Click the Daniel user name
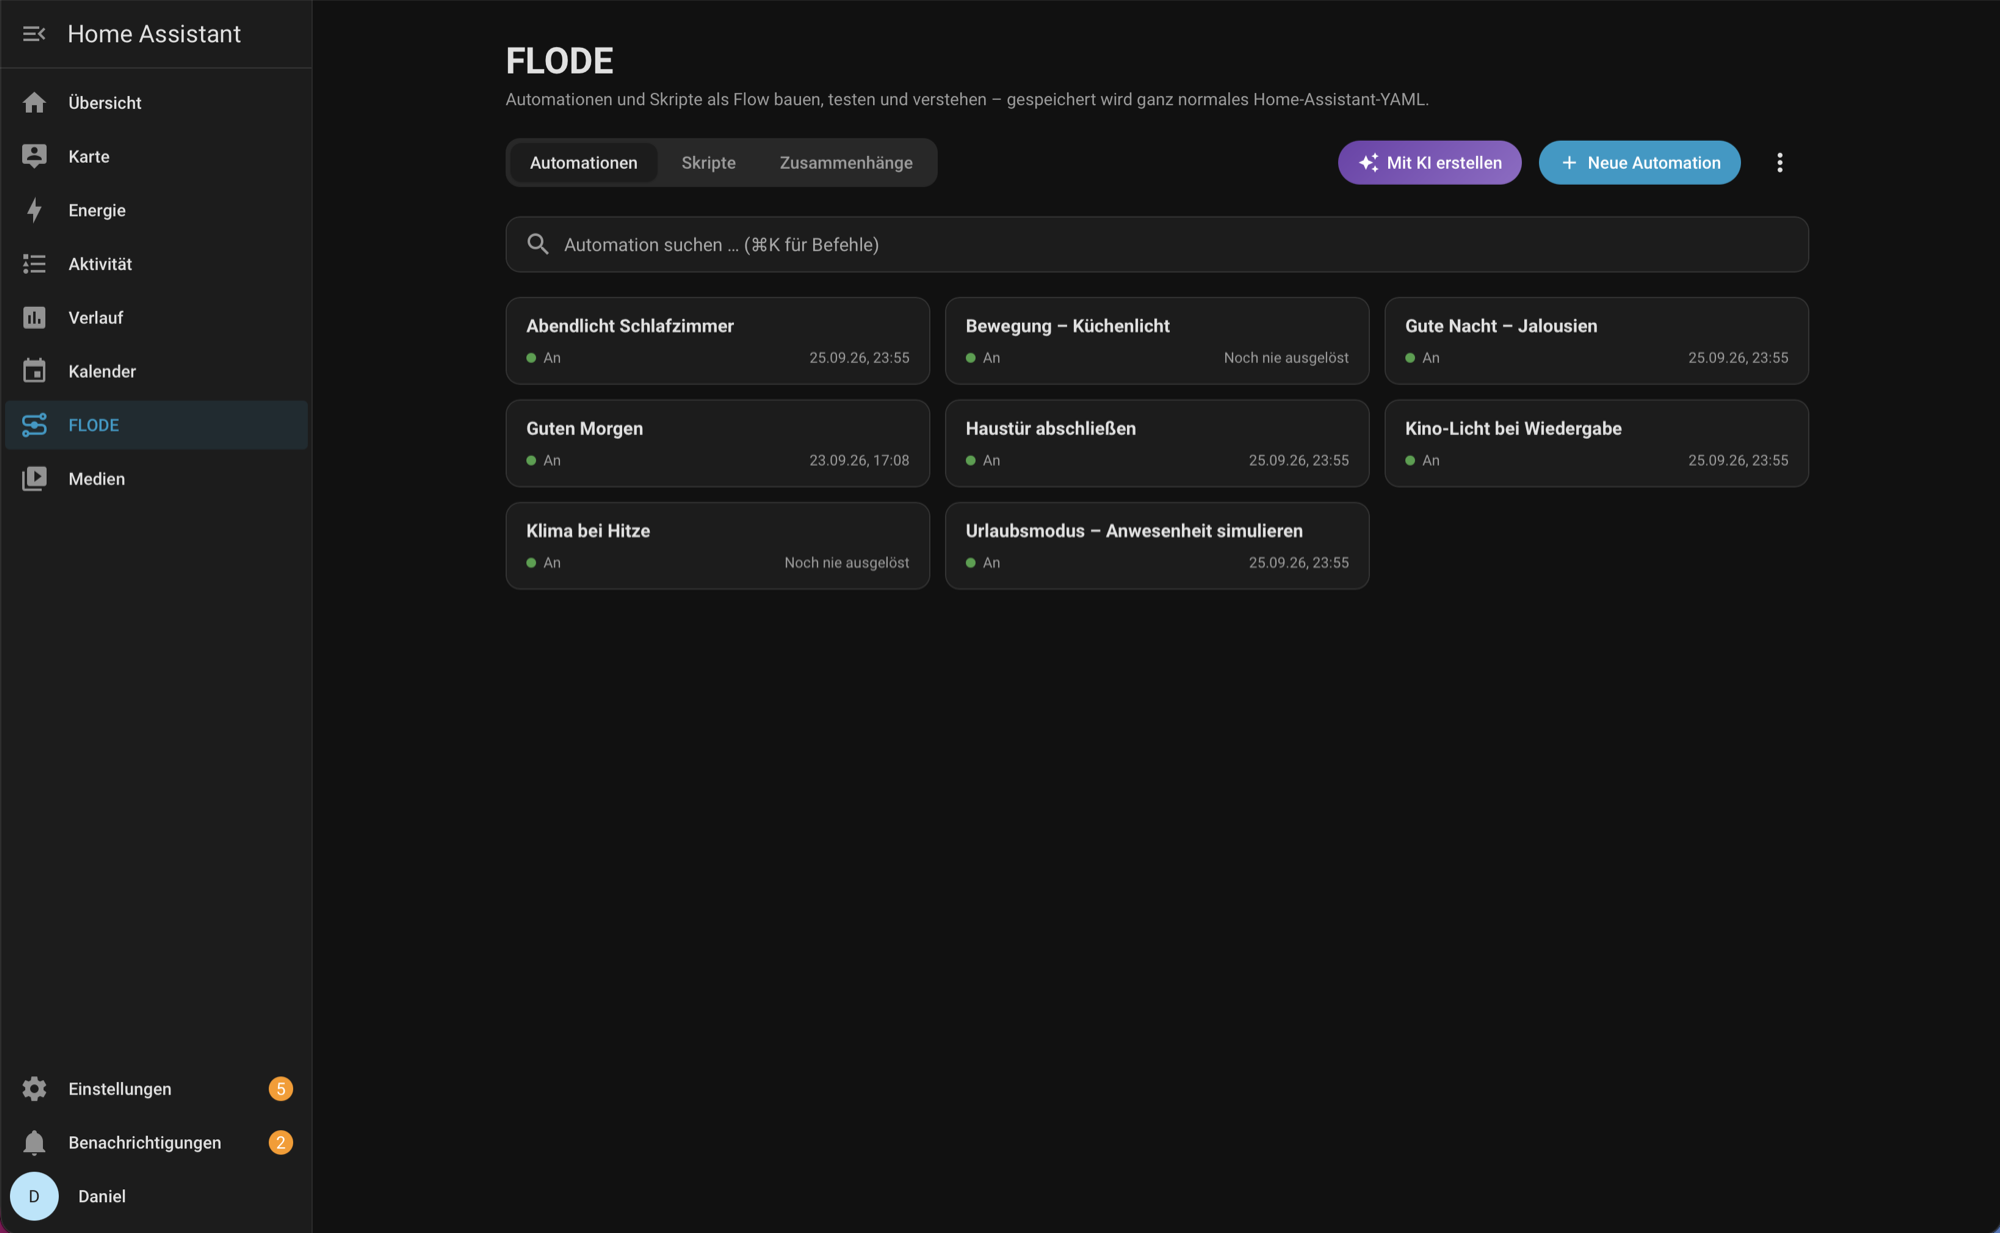Screen dimensions: 2000x1233 [102, 1196]
